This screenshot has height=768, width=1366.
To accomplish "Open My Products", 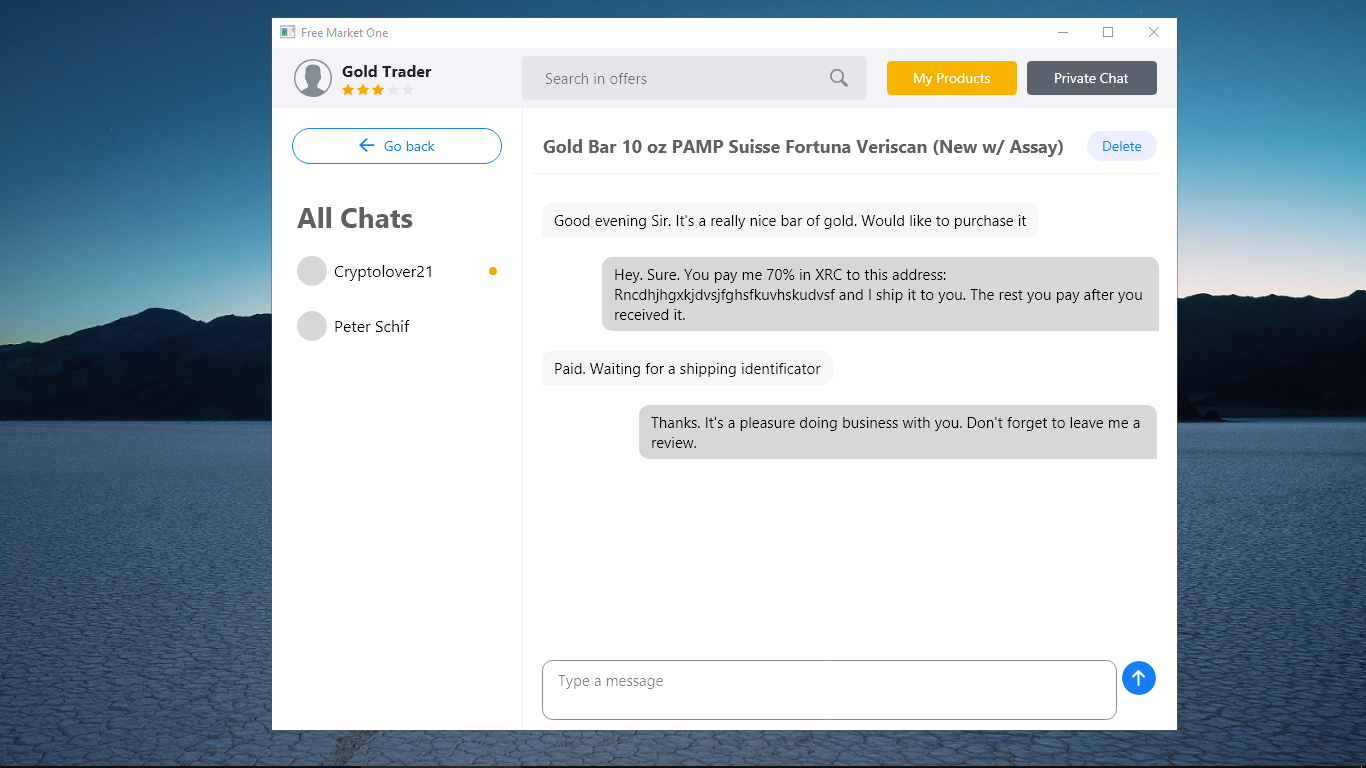I will (x=952, y=78).
